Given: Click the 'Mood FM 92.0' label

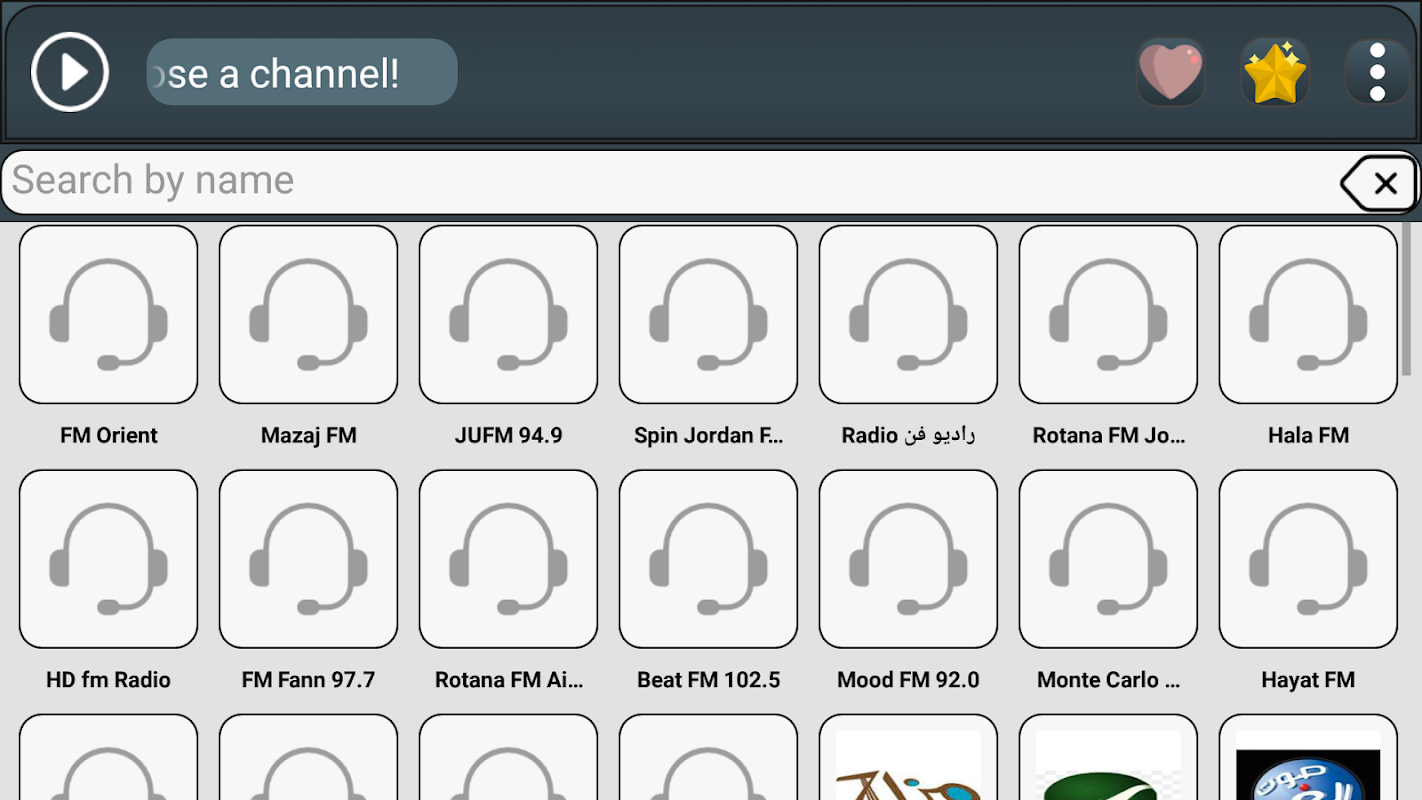Looking at the screenshot, I should click(x=908, y=680).
